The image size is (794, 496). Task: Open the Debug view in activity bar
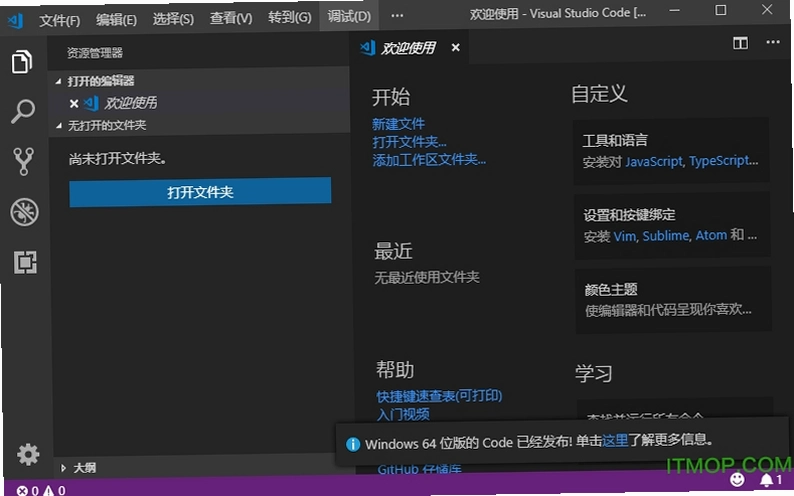(x=24, y=212)
